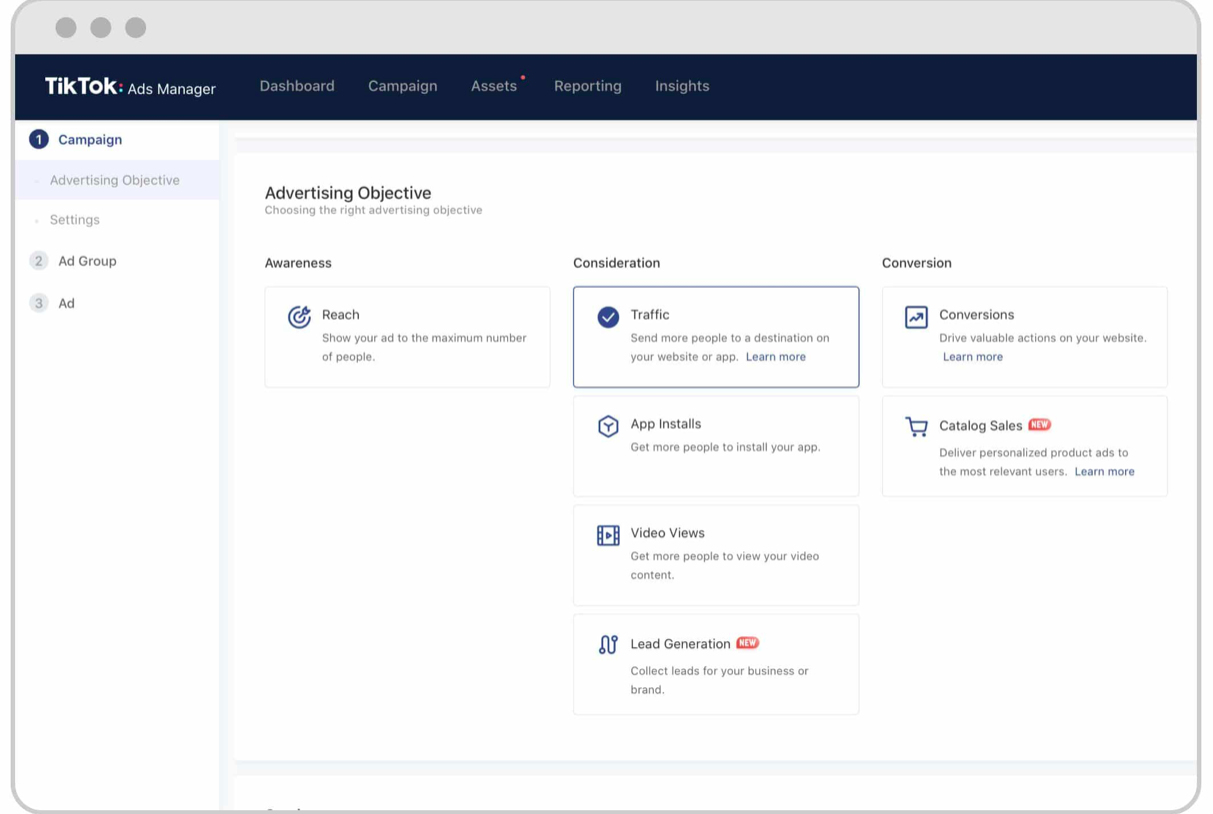This screenshot has width=1213, height=814.
Task: Click the App Installs hexagon icon
Action: 608,426
